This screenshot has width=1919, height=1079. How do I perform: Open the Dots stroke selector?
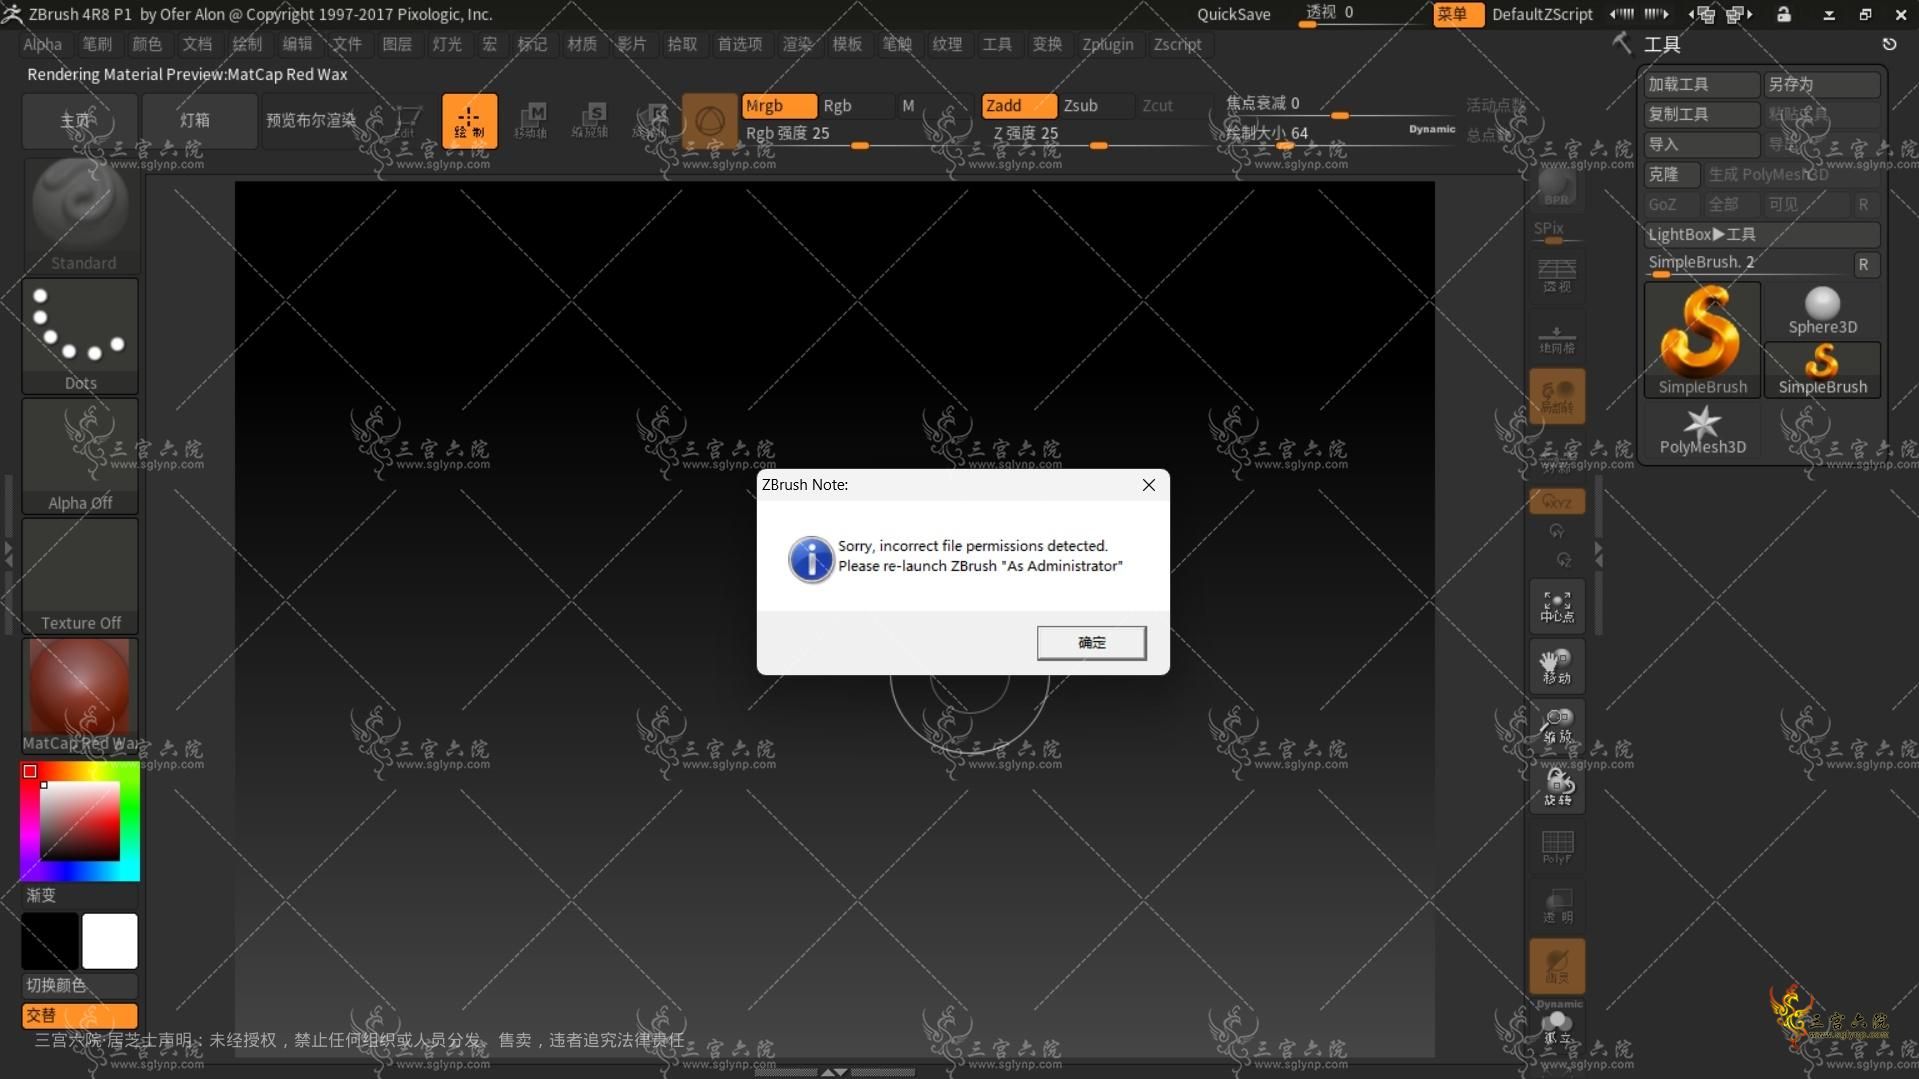tap(80, 335)
